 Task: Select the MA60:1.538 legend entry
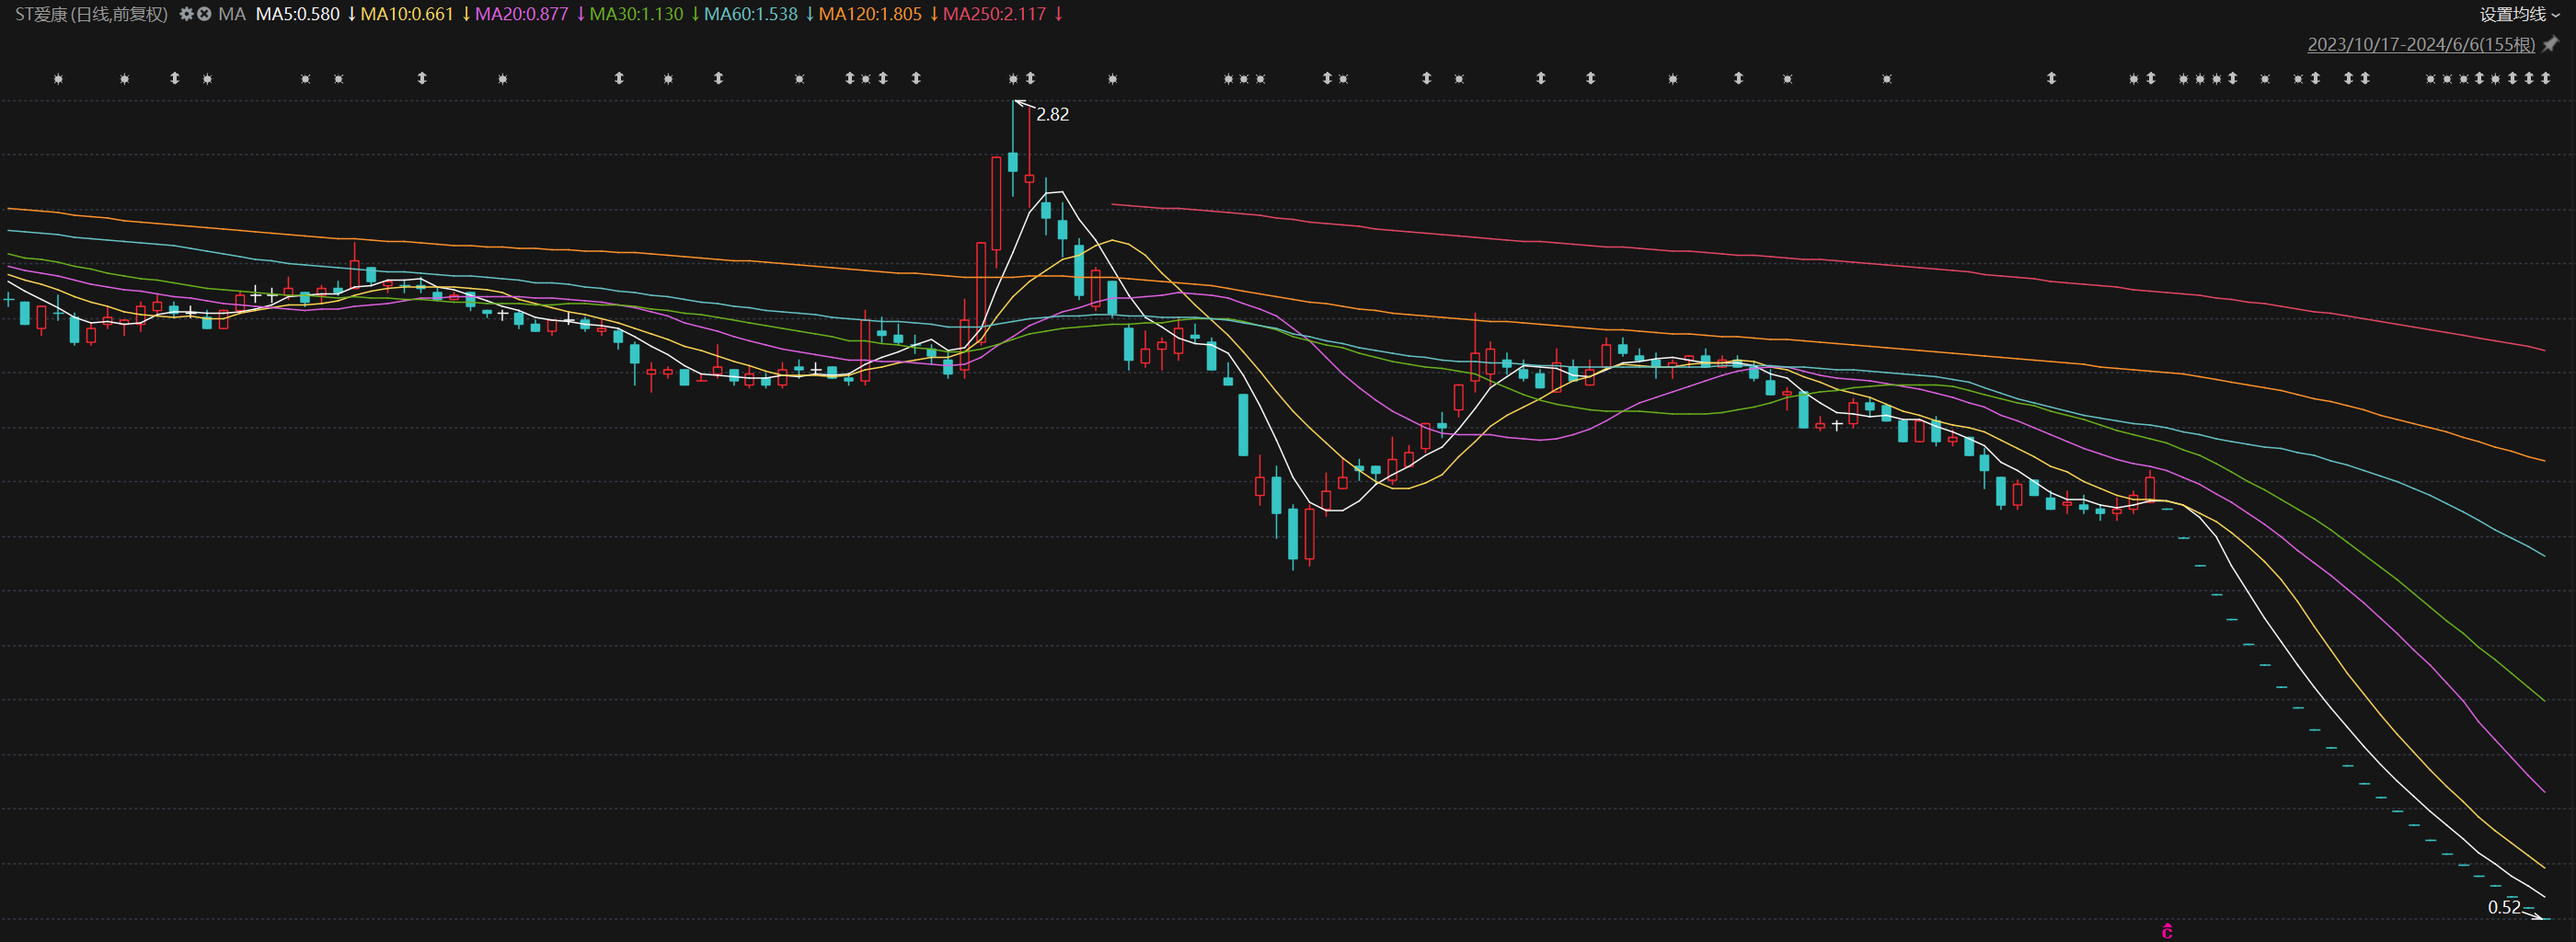point(750,14)
